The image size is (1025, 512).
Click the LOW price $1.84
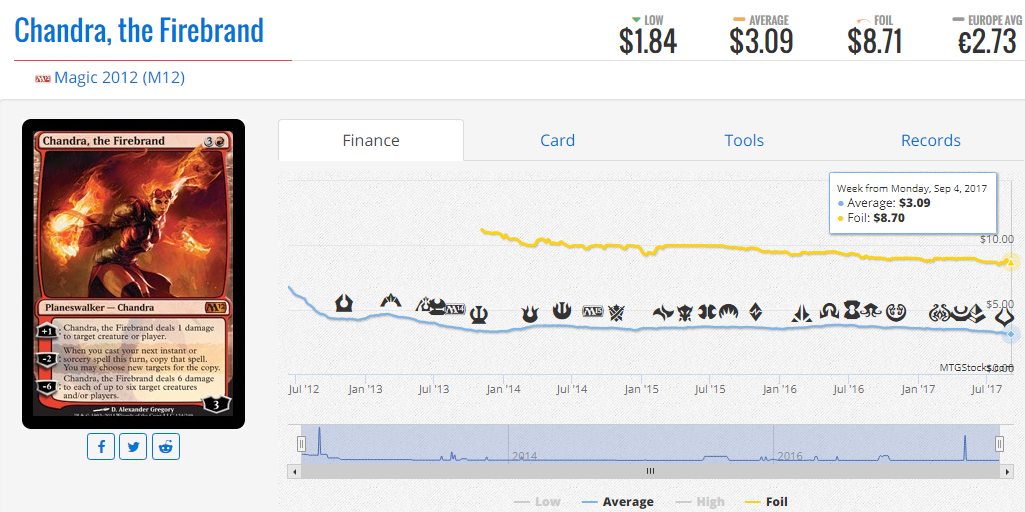[648, 41]
